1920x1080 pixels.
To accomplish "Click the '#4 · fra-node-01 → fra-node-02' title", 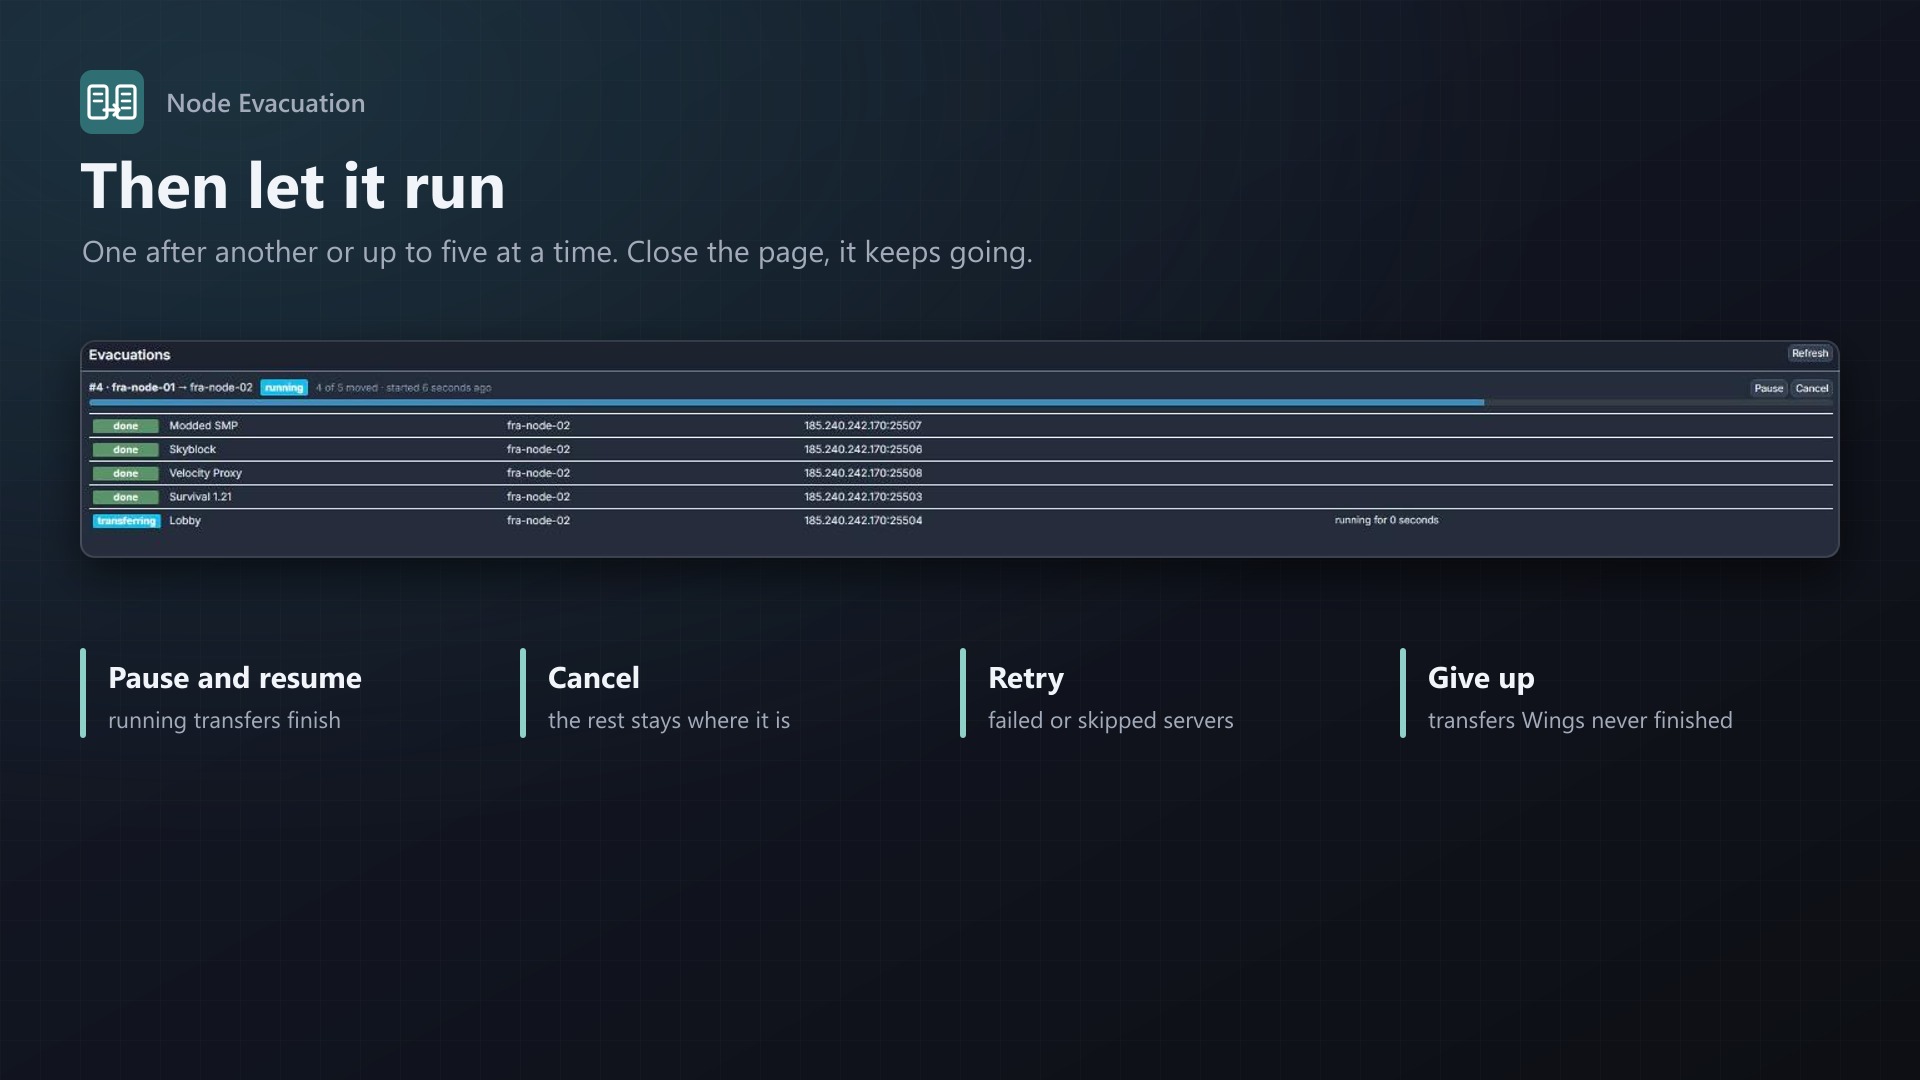I will (x=170, y=388).
